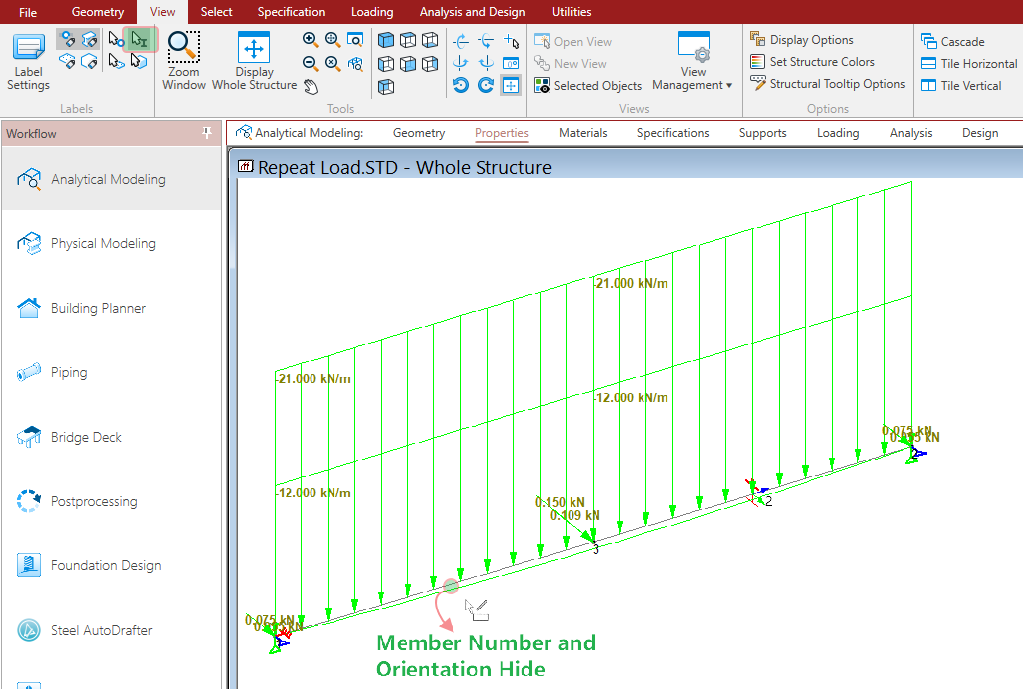Screen dimensions: 1023x691
Task: Open the Supports page
Action: pos(763,133)
